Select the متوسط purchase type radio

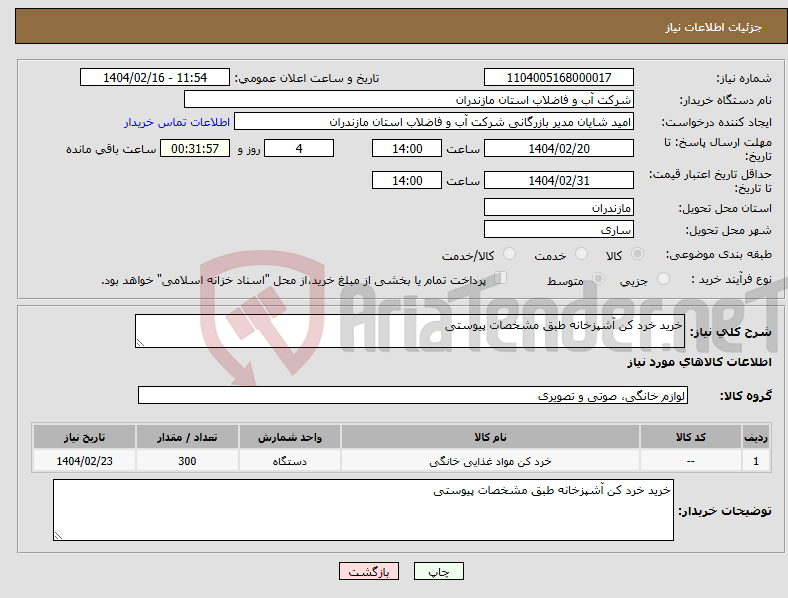[x=598, y=279]
